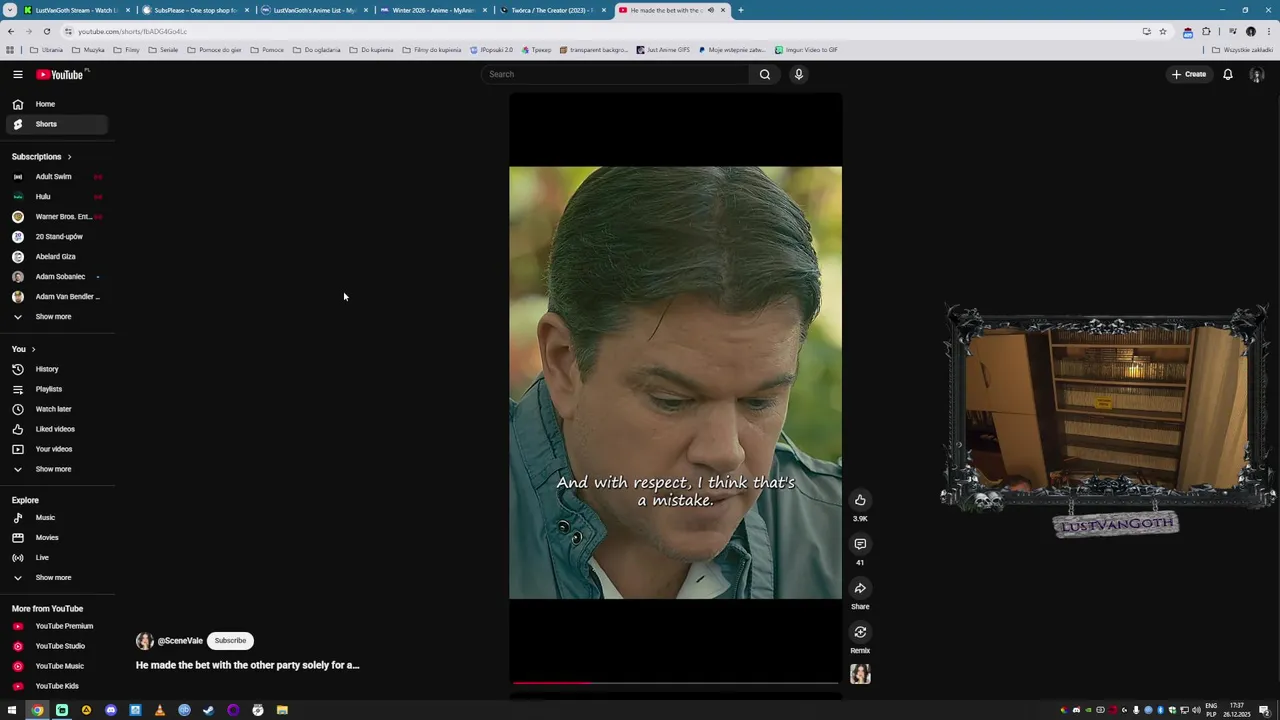Open the Seriale bookmarks folder
The image size is (1280, 720).
click(x=163, y=50)
